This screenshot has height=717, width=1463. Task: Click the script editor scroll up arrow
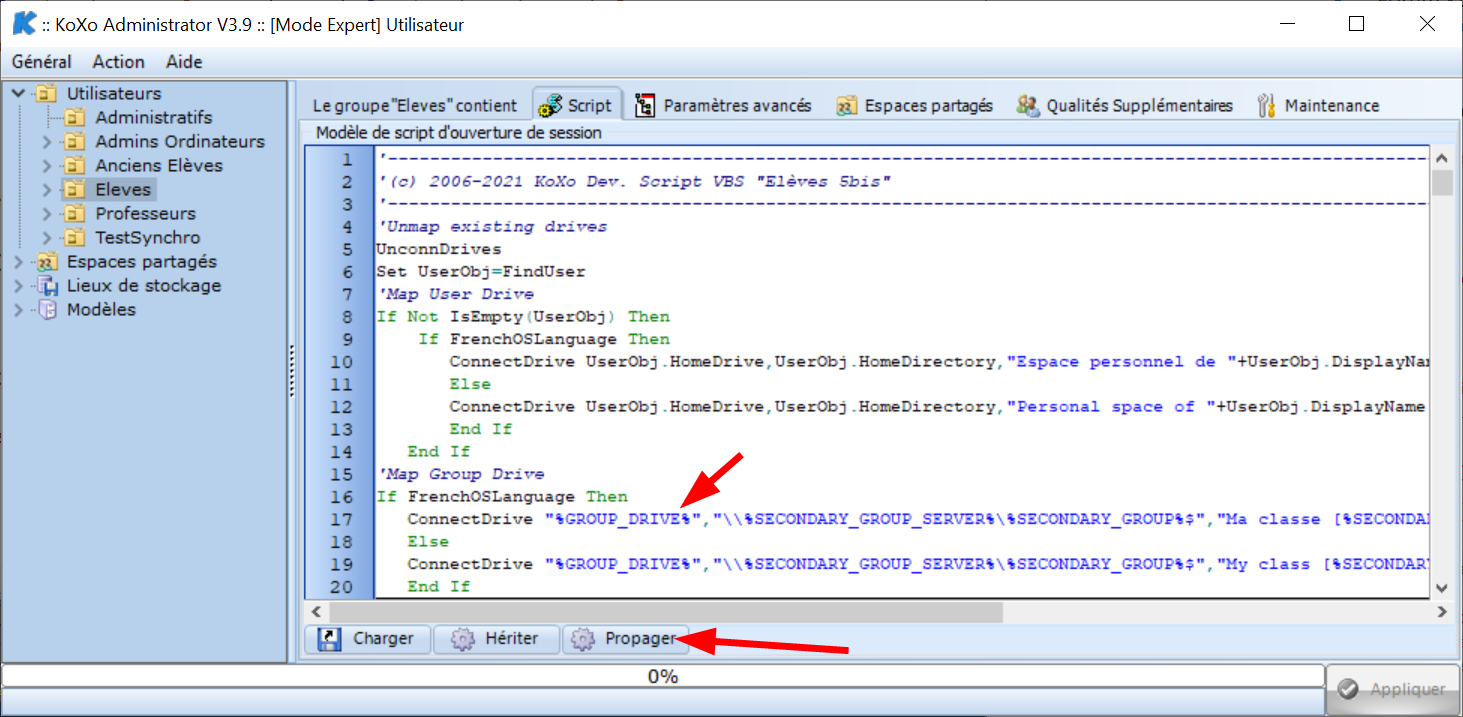[x=1442, y=158]
